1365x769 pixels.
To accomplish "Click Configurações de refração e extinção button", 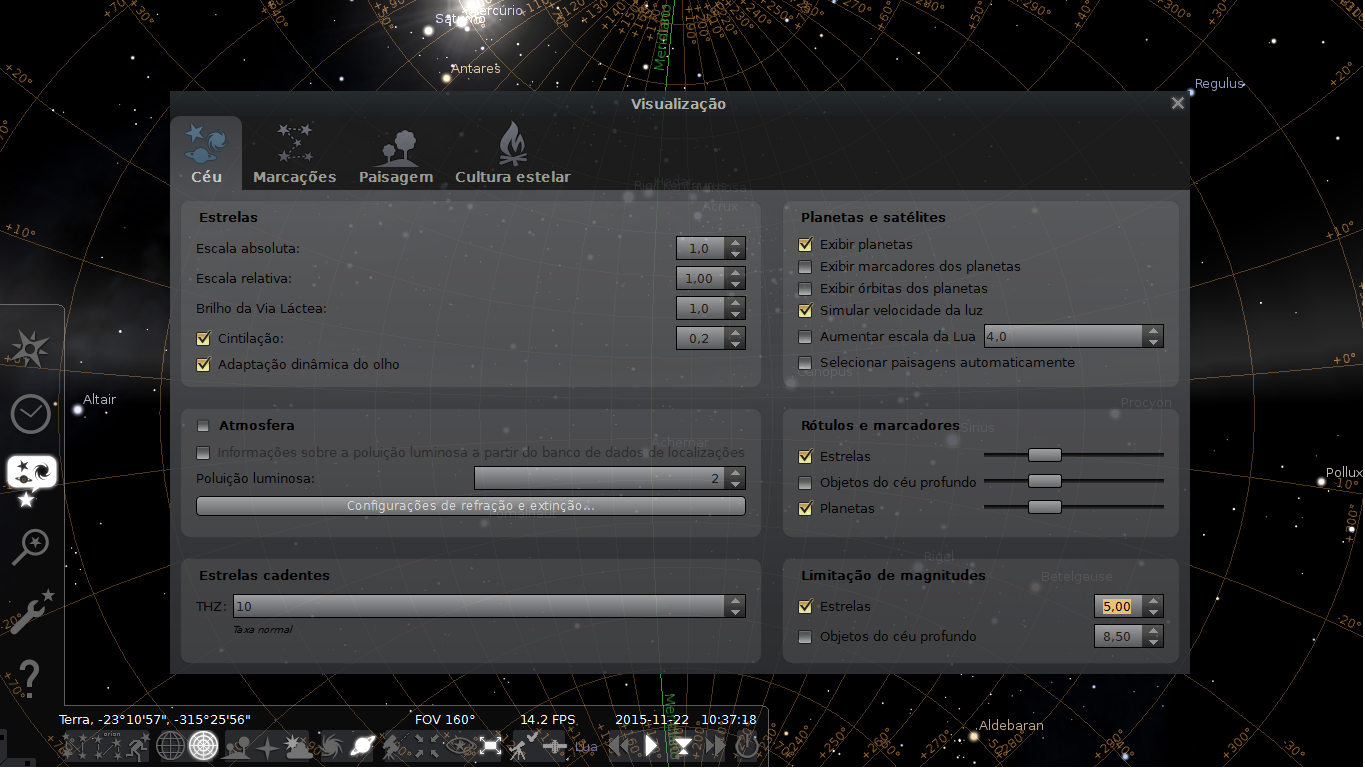I will click(471, 506).
